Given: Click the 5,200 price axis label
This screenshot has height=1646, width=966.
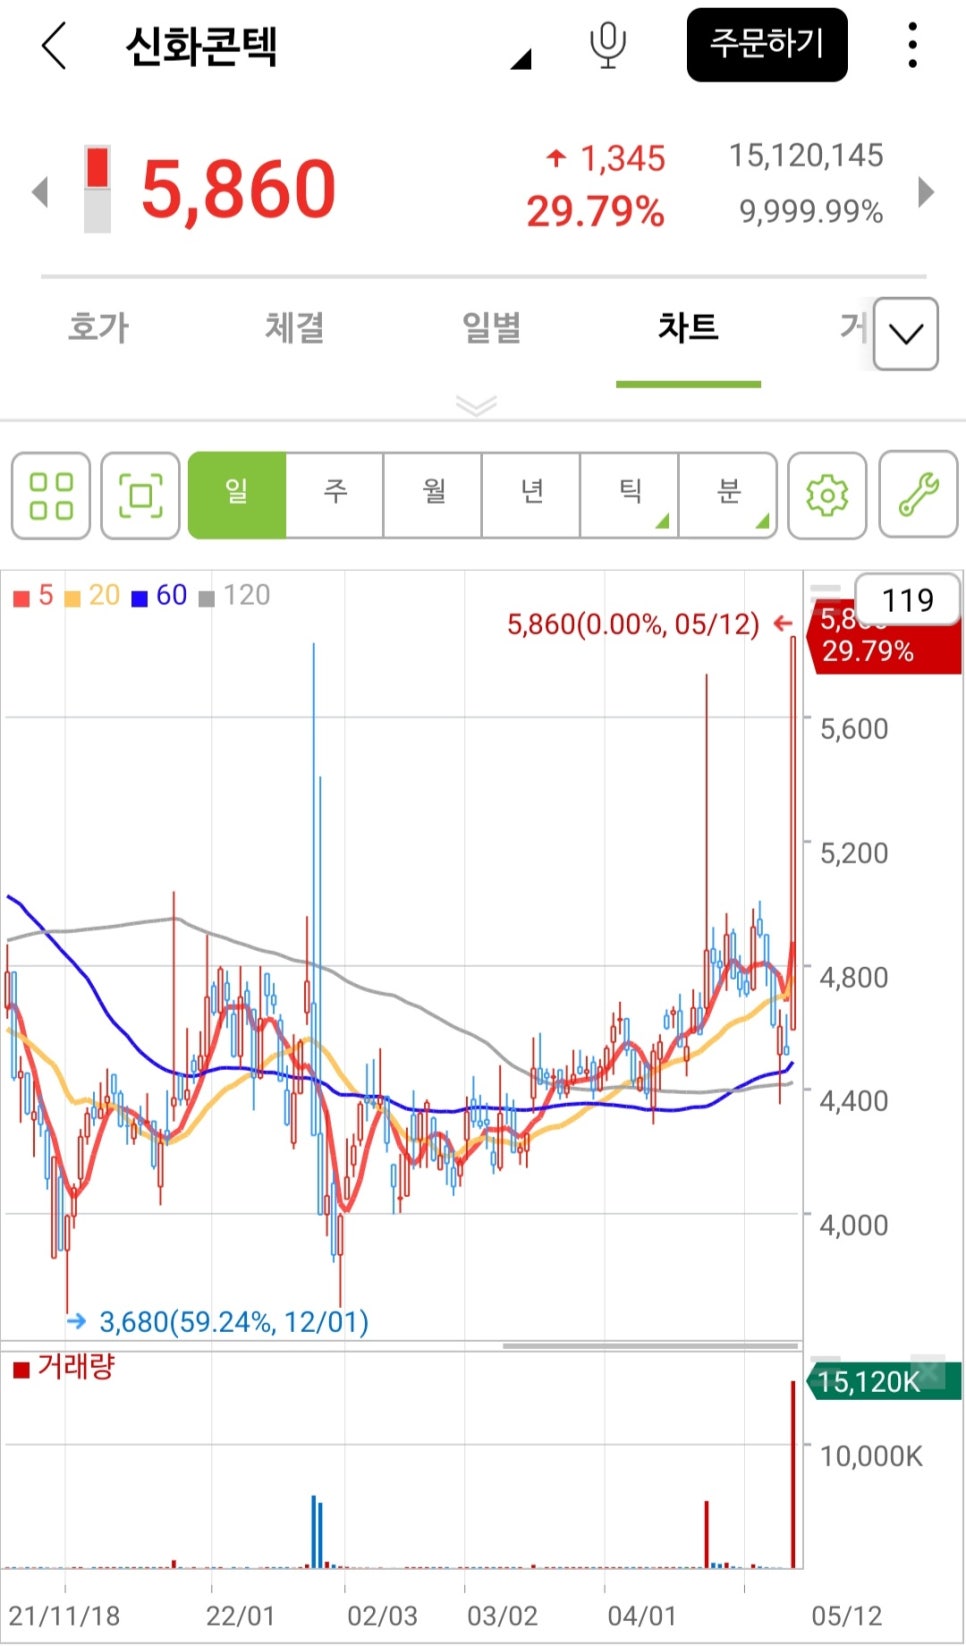Looking at the screenshot, I should pyautogui.click(x=854, y=853).
